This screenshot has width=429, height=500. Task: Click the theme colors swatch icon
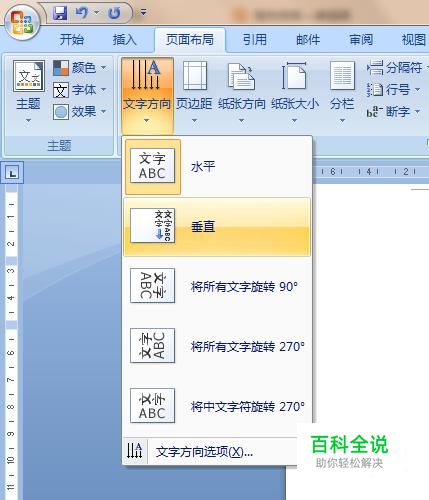click(61, 68)
